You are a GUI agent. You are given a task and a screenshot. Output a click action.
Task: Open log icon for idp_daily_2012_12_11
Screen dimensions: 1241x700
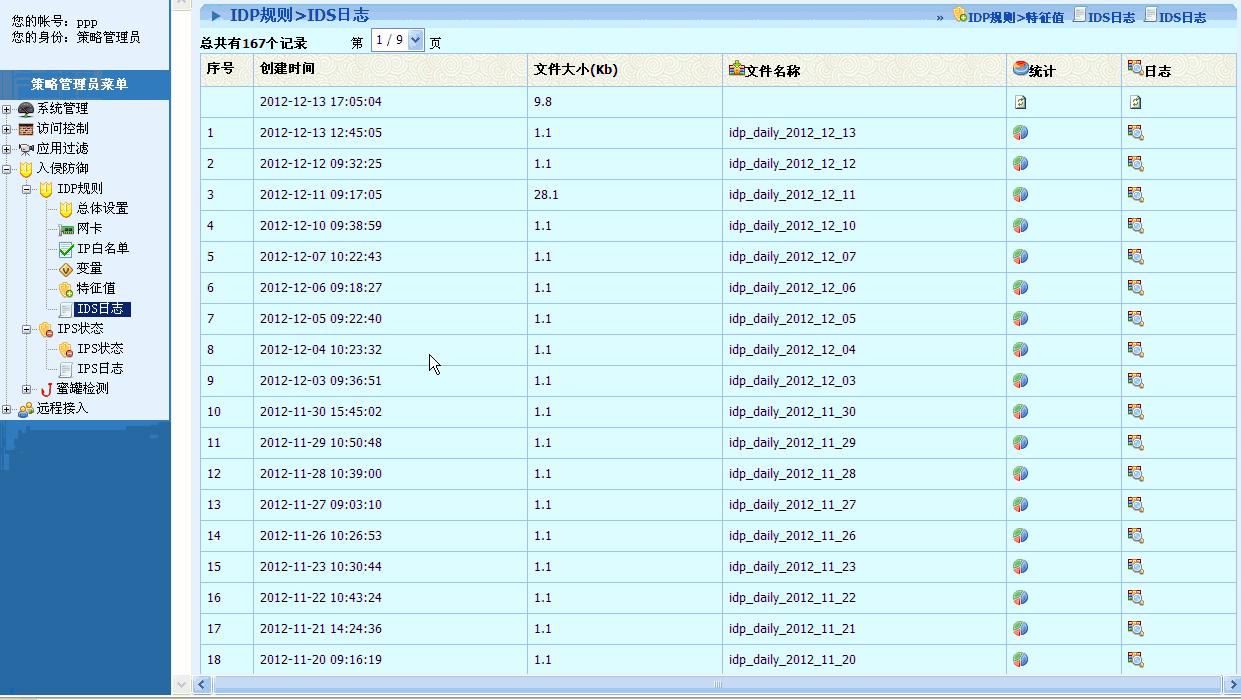pos(1135,195)
